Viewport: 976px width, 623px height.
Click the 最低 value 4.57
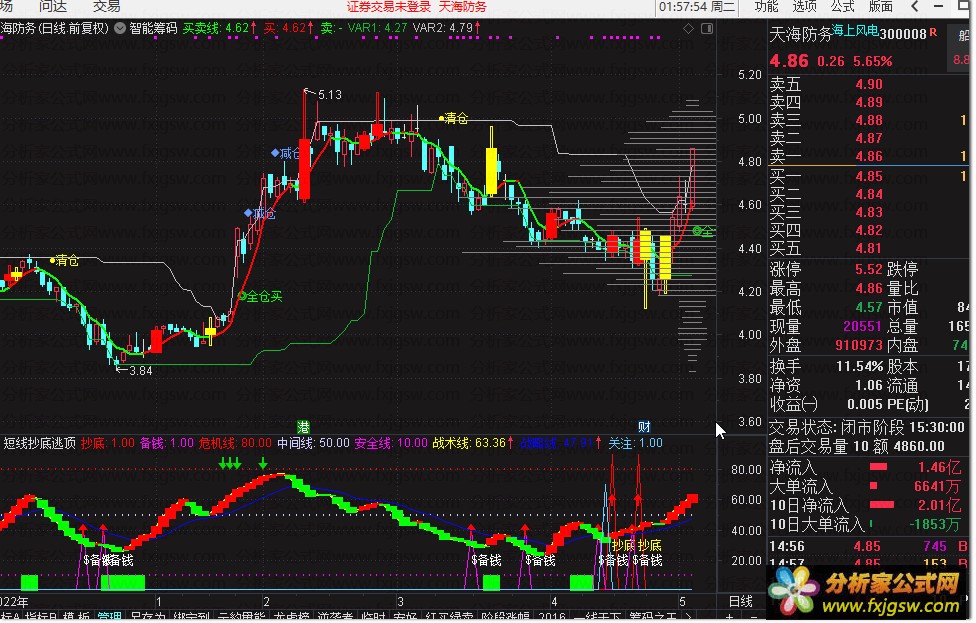tap(869, 307)
